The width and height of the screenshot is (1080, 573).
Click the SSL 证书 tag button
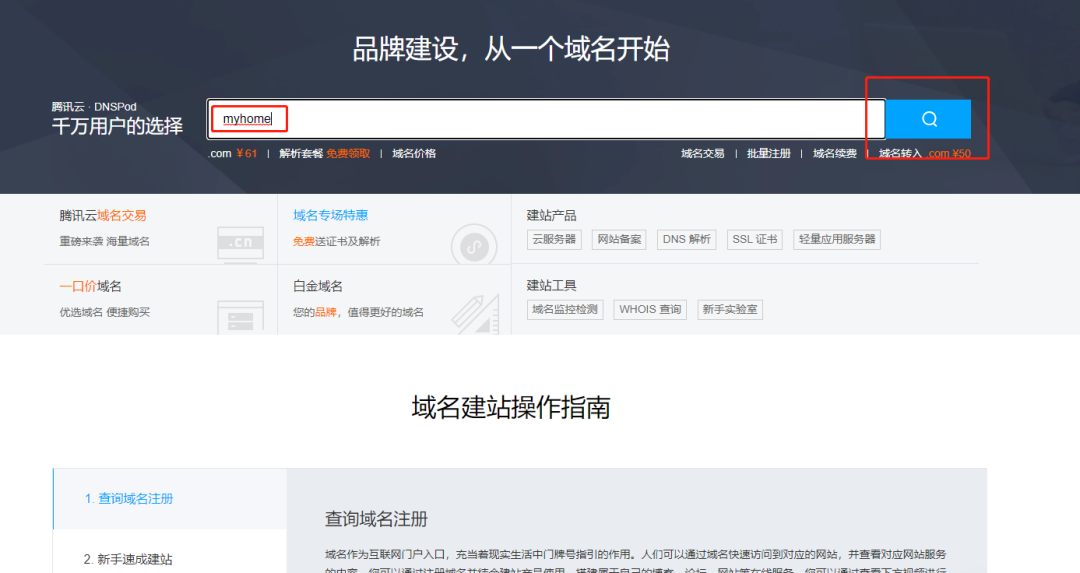(755, 240)
